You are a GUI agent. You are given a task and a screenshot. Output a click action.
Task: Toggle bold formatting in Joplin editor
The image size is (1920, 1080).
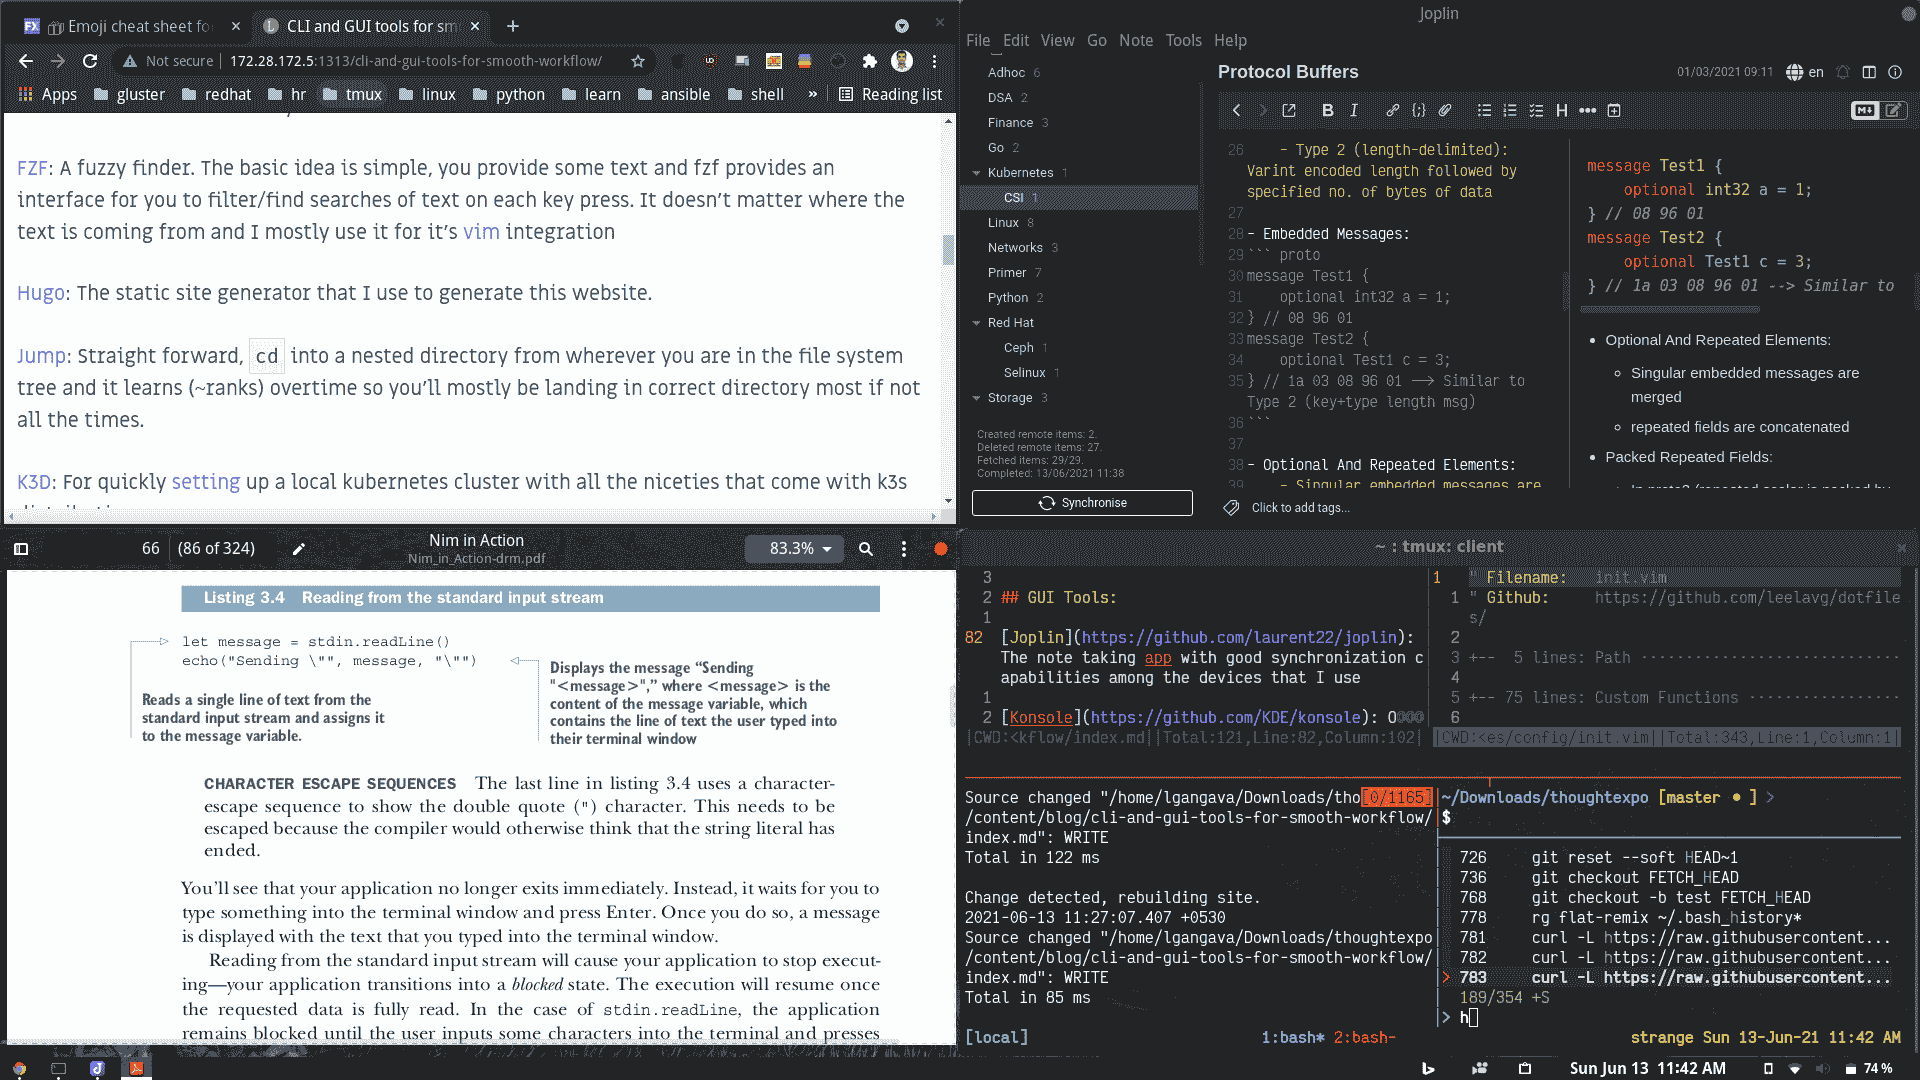tap(1327, 111)
